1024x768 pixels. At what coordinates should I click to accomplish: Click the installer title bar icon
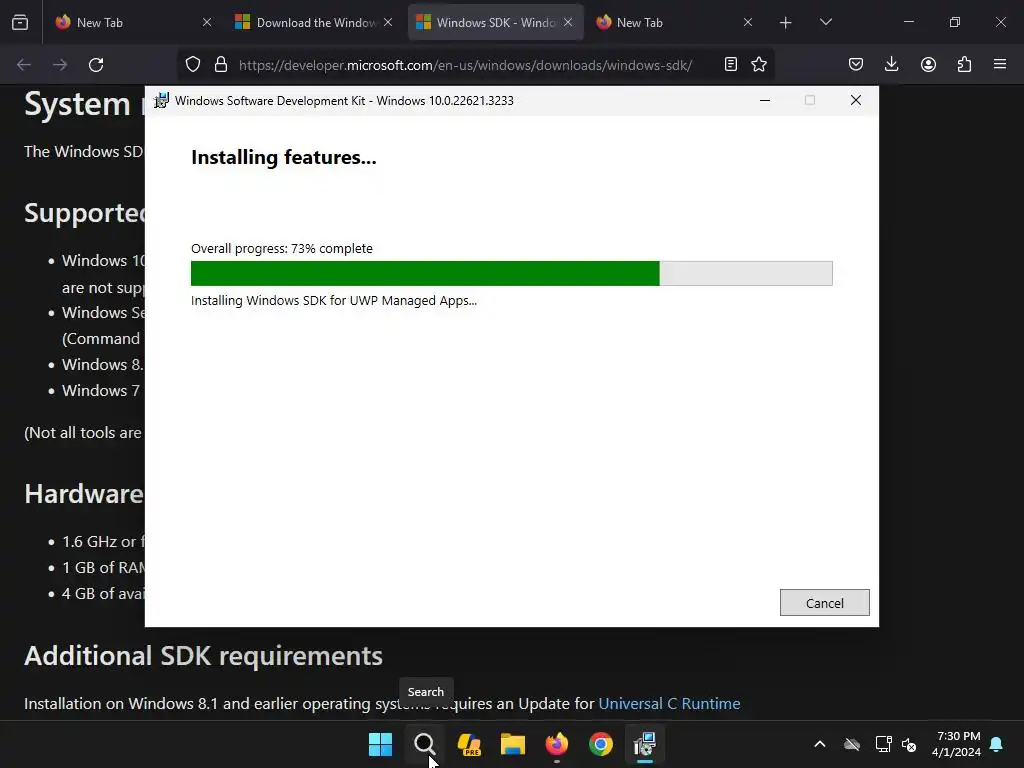[161, 101]
